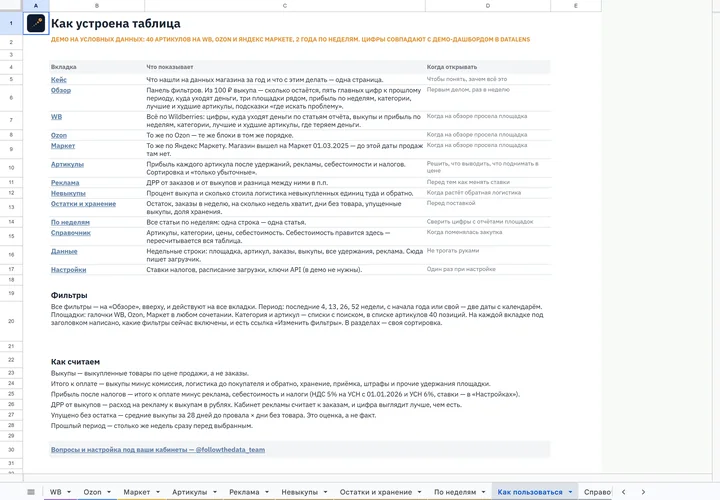Open the all sheets list icon
Screen dimensions: 720x500
[x=31, y=492]
